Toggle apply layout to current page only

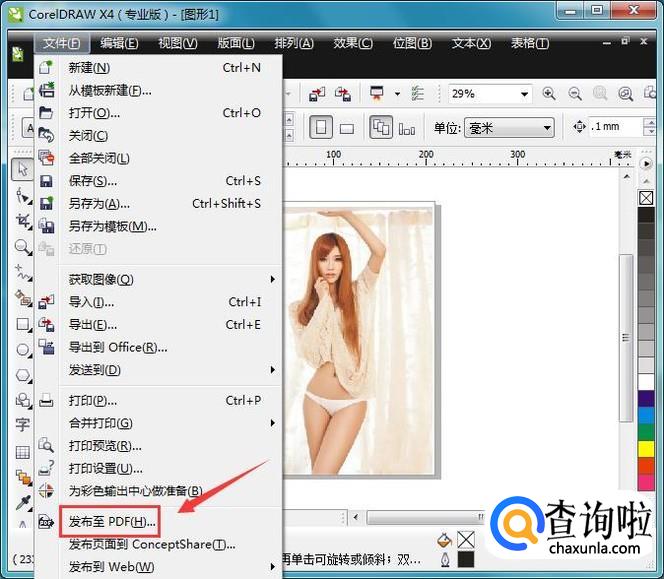407,128
